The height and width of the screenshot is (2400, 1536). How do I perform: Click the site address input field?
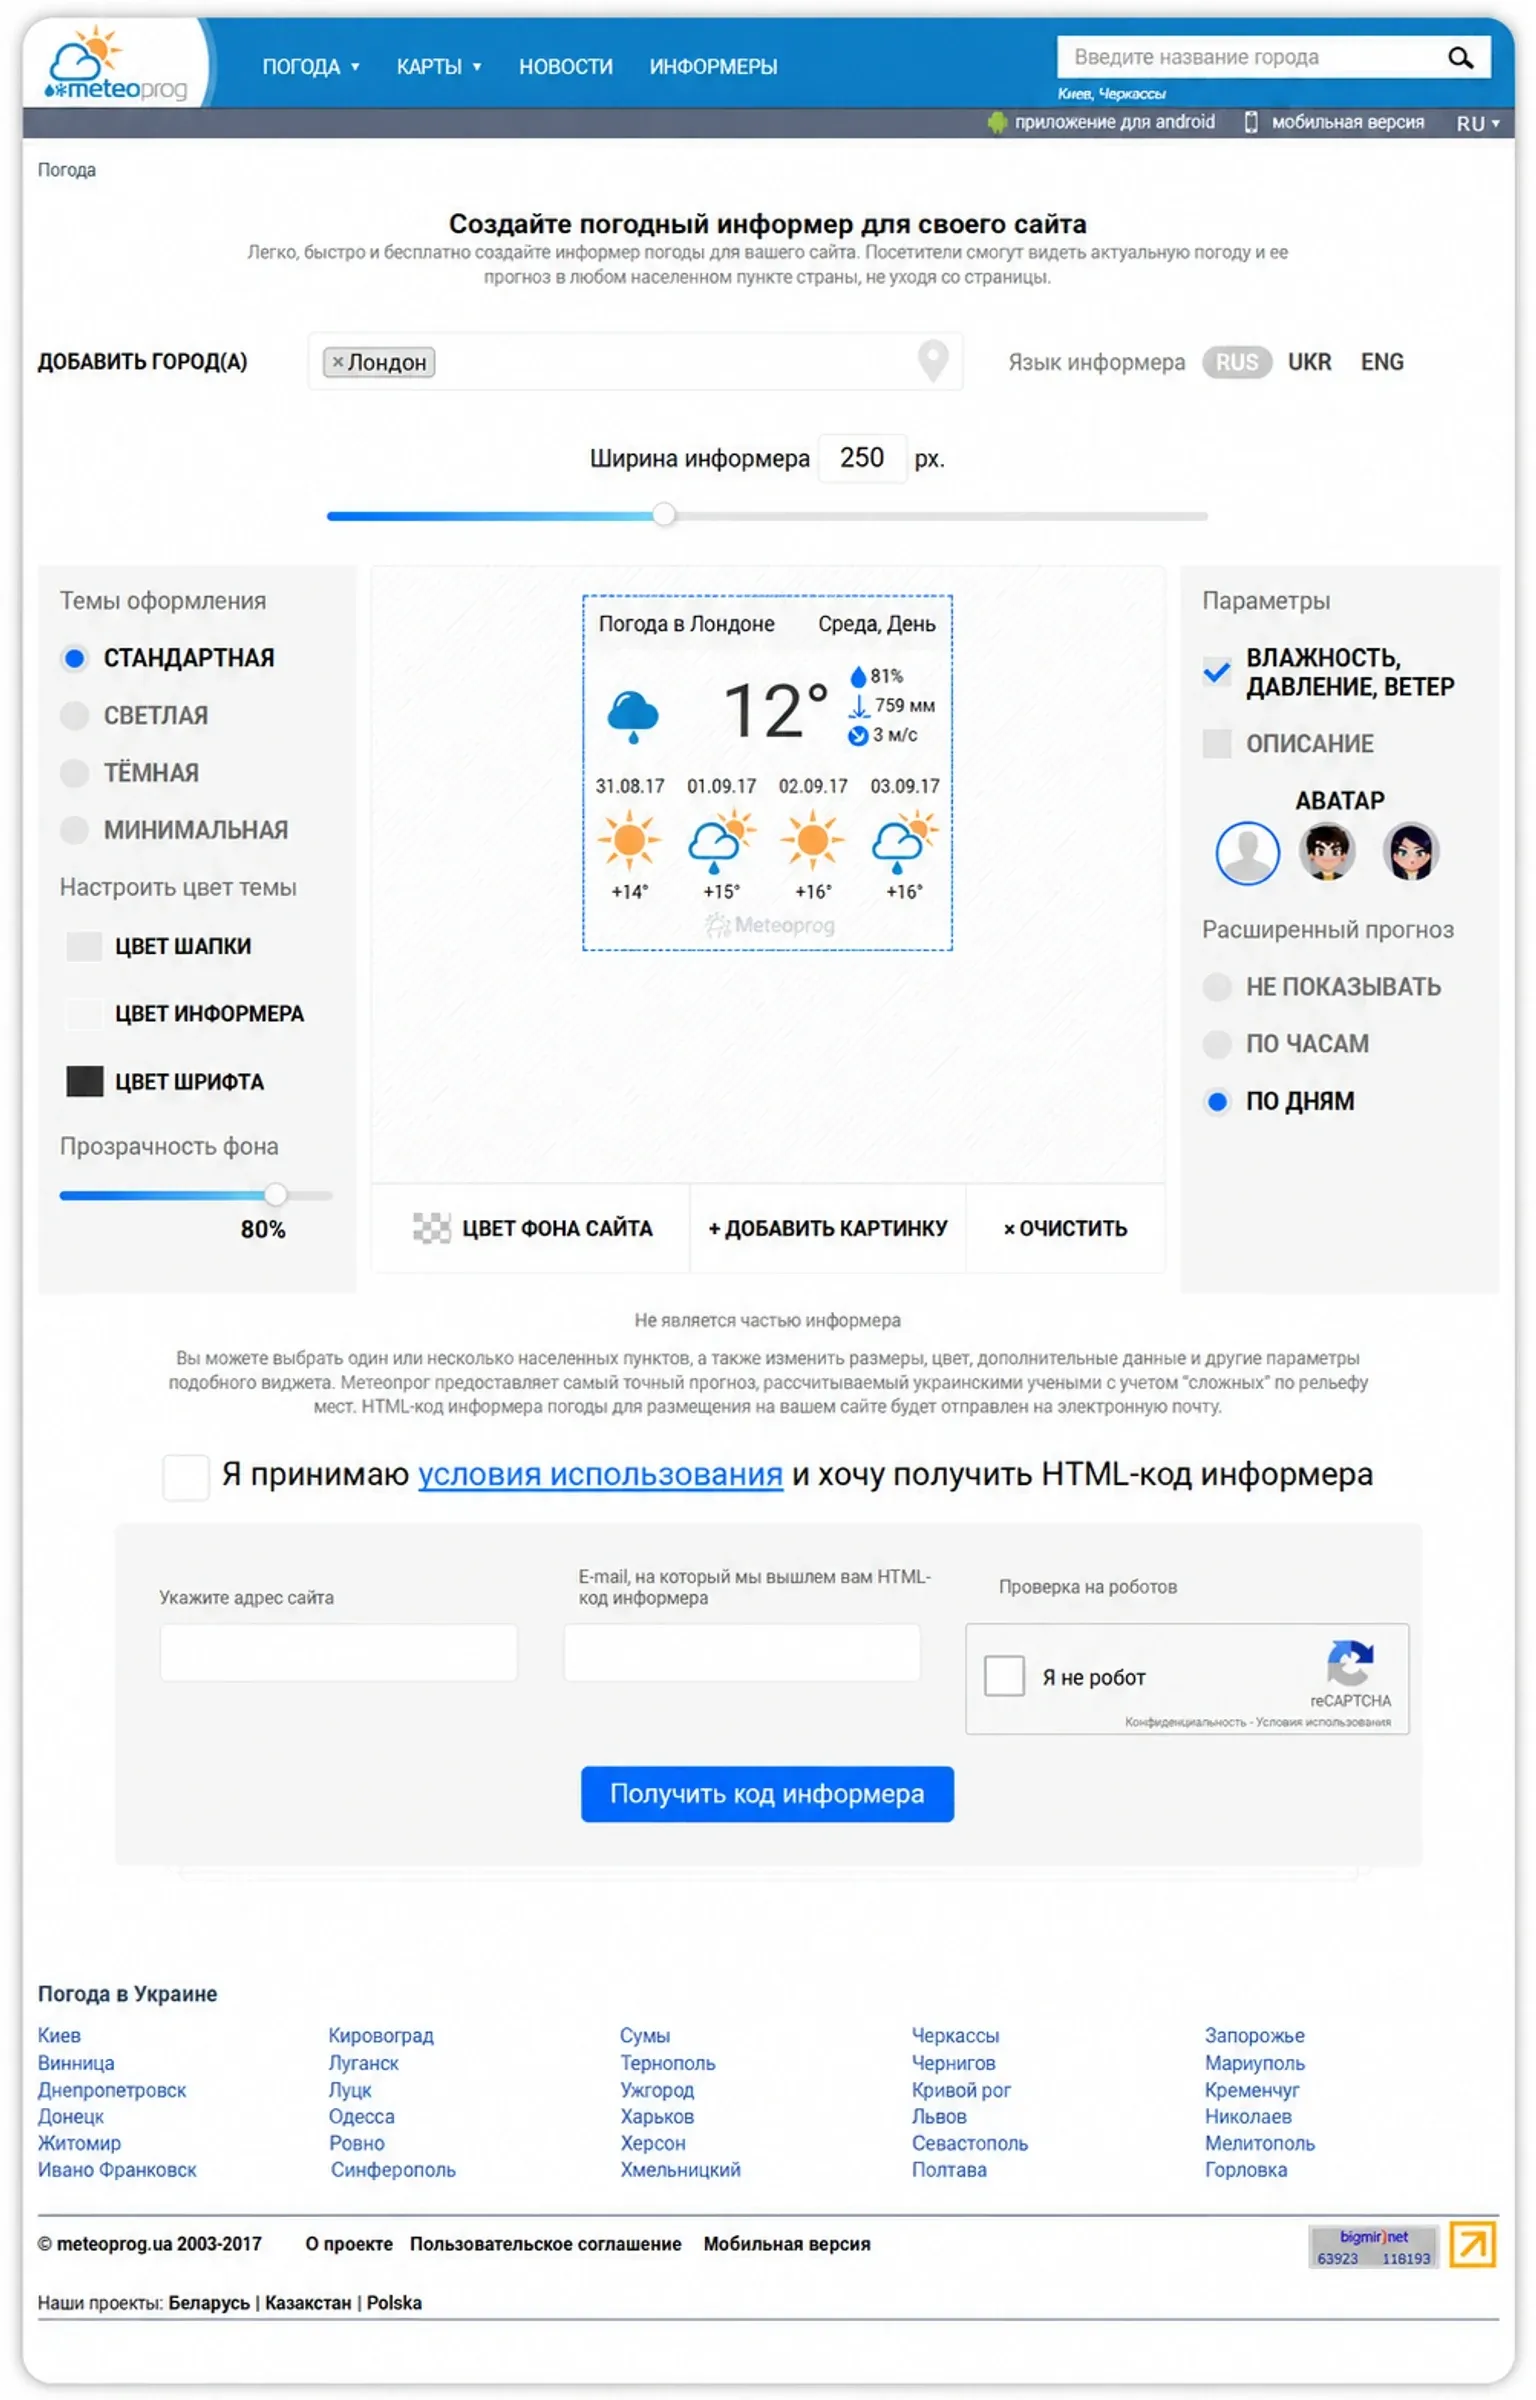339,1652
